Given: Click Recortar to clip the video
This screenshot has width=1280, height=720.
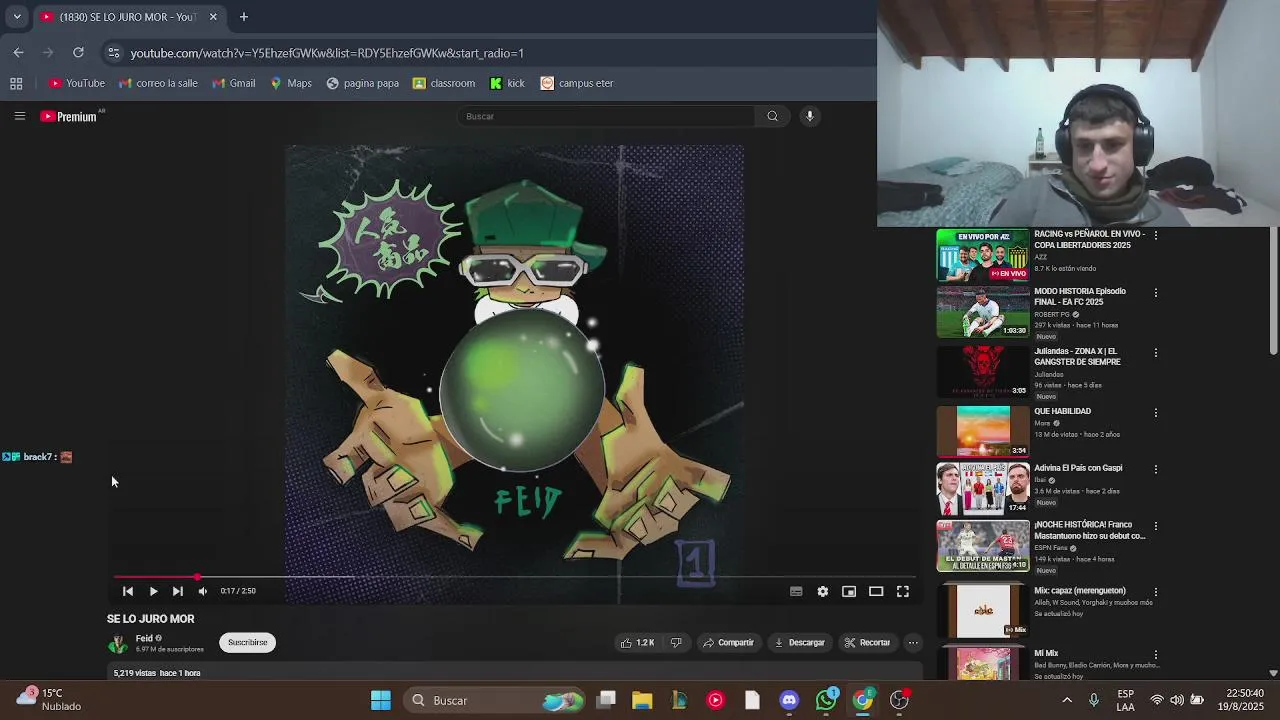Looking at the screenshot, I should (x=867, y=643).
